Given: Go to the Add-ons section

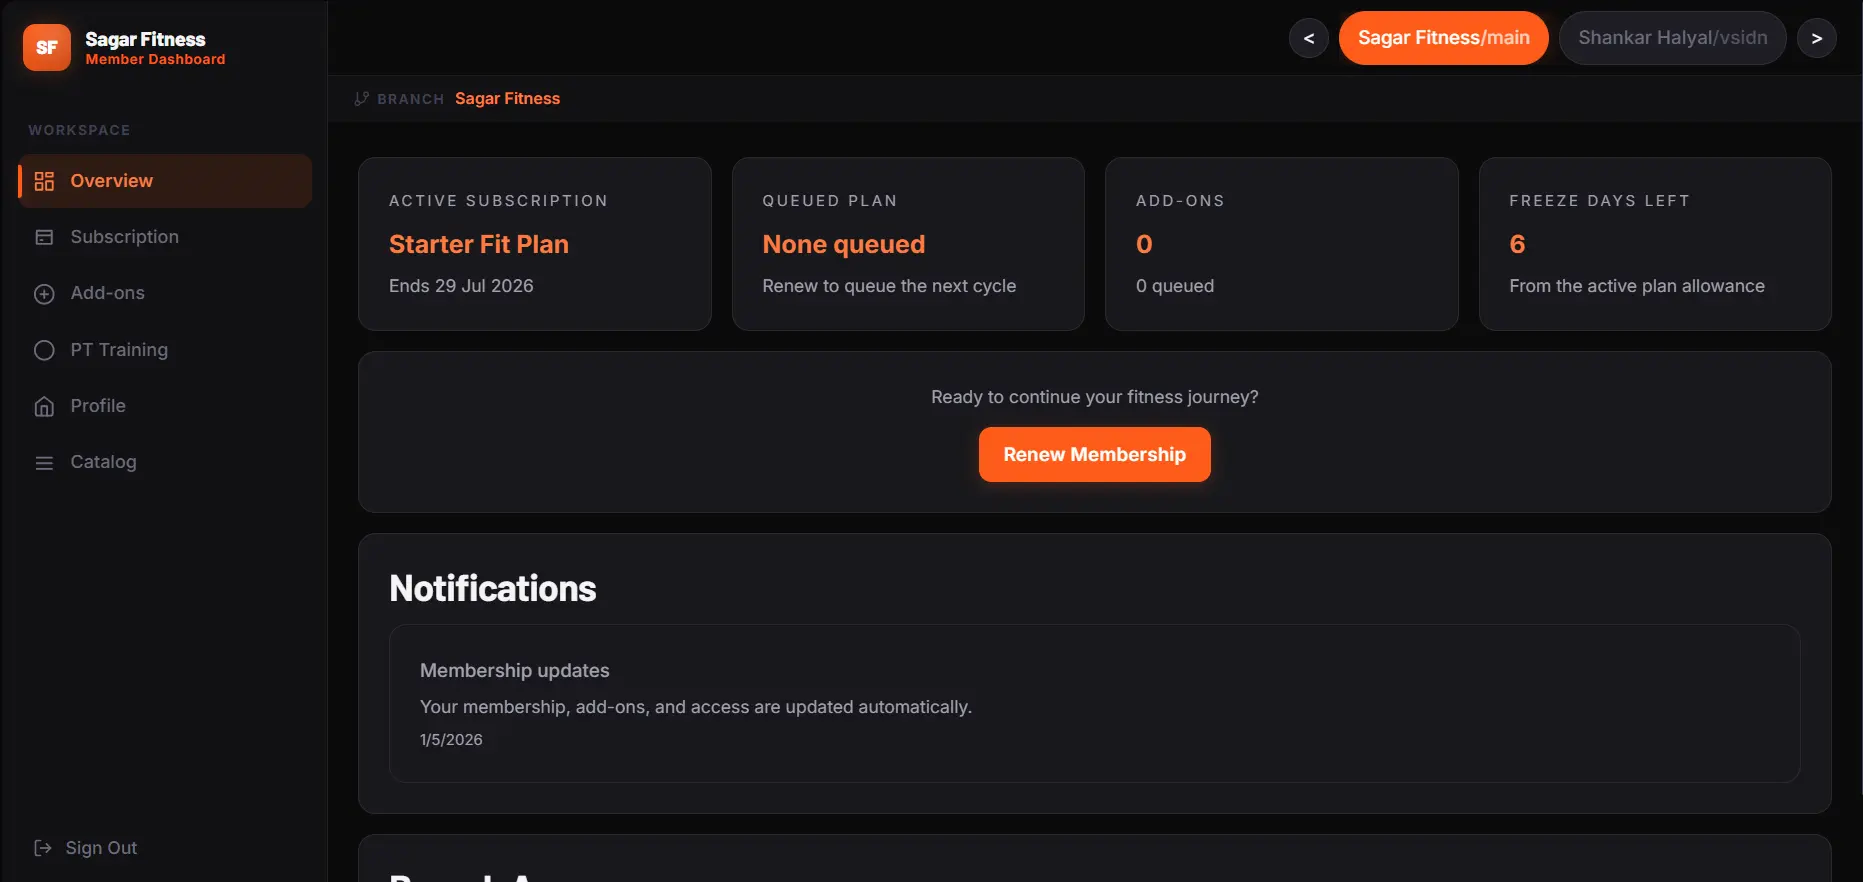Looking at the screenshot, I should tap(165, 293).
